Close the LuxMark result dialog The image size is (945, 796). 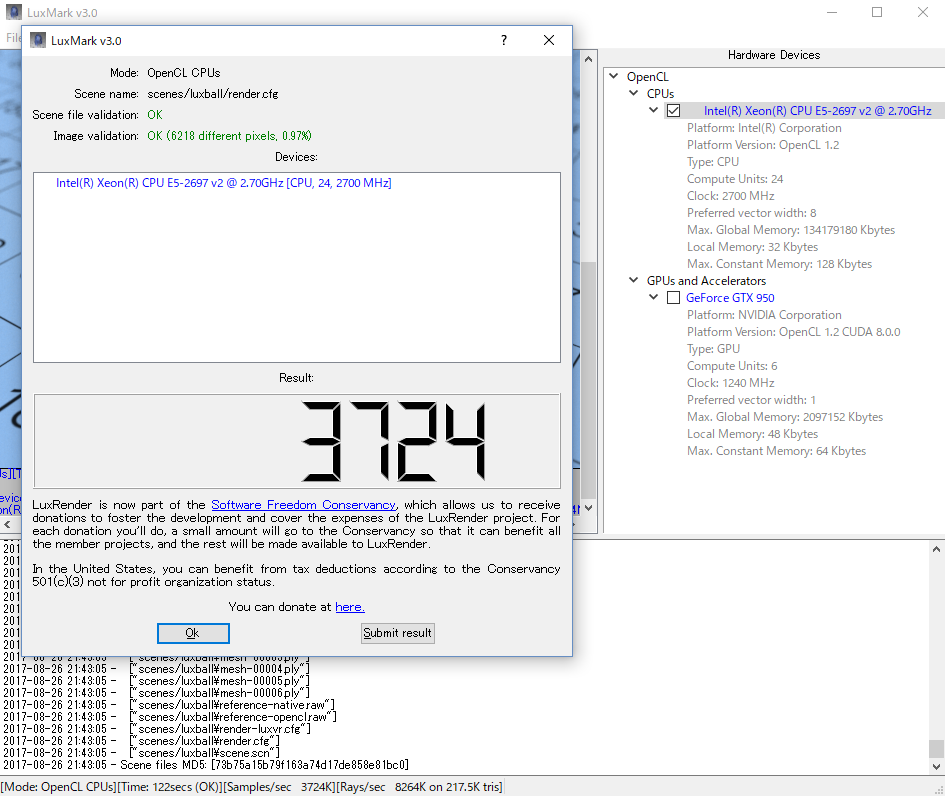click(549, 41)
